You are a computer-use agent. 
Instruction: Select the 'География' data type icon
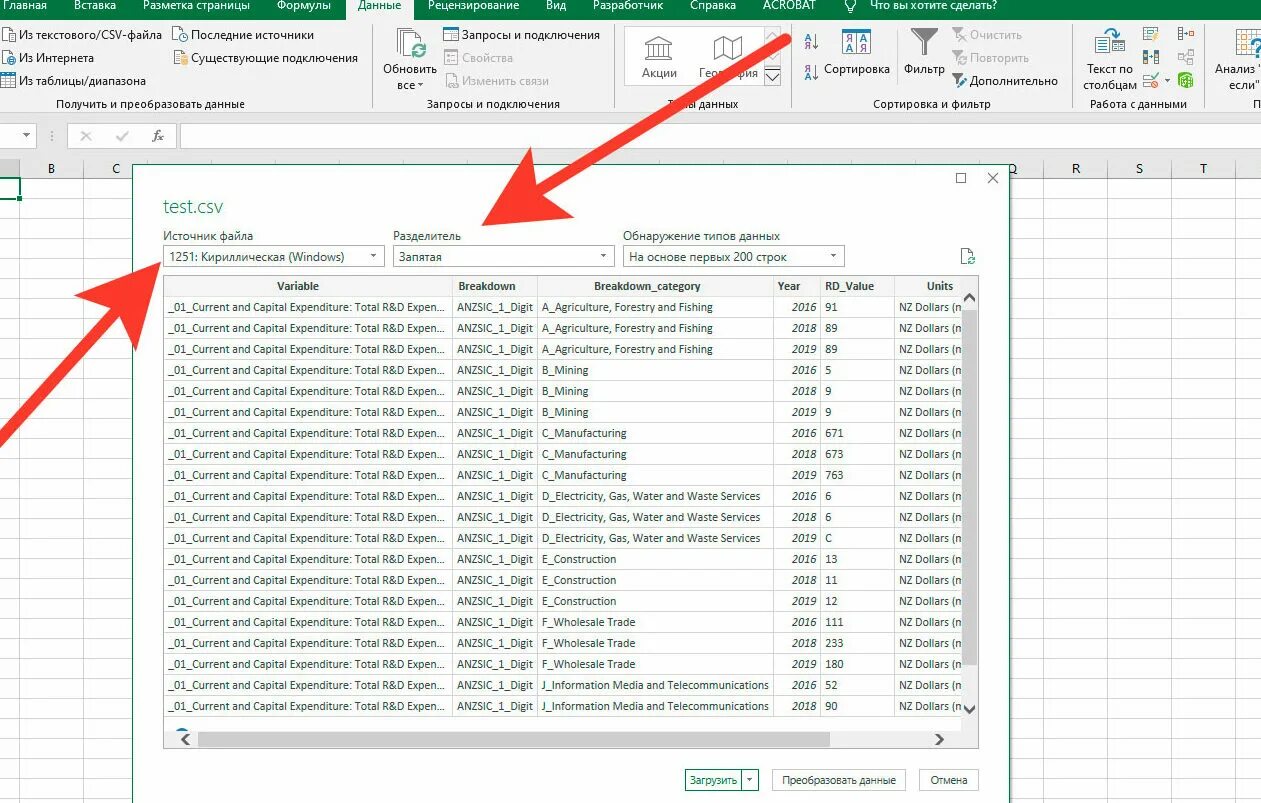click(727, 52)
